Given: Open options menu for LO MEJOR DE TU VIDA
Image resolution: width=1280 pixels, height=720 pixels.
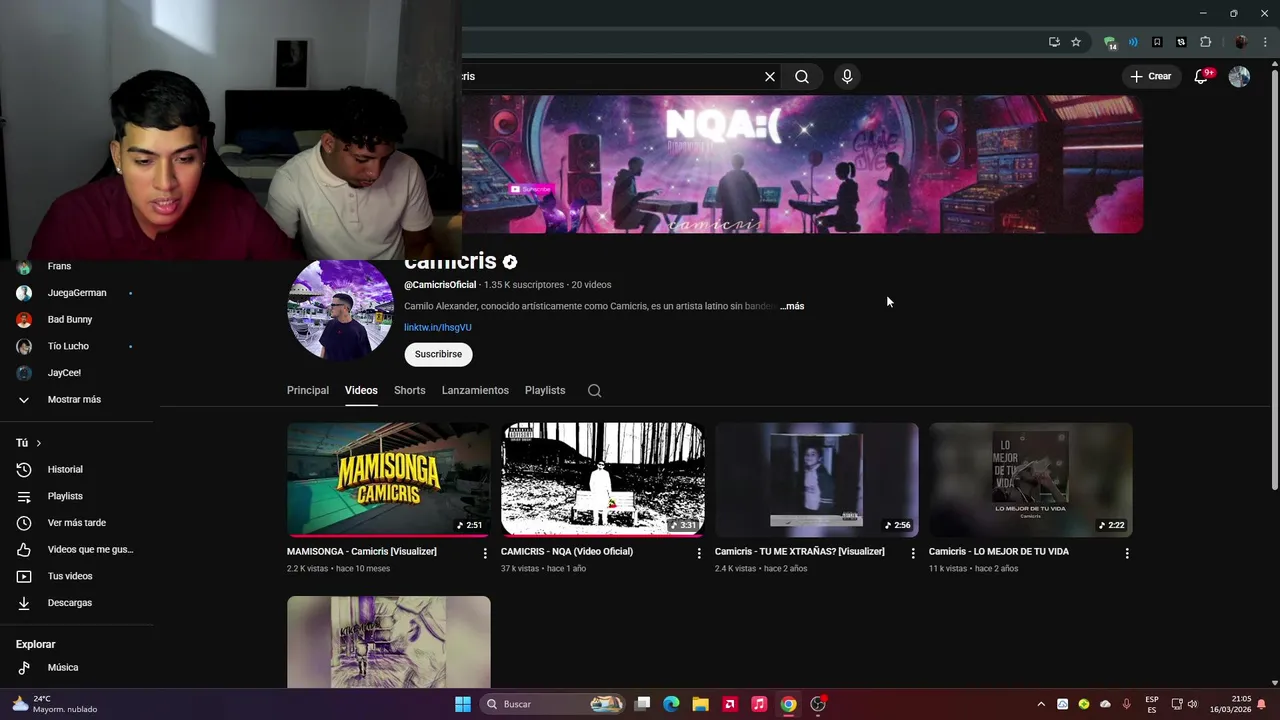Looking at the screenshot, I should [x=1127, y=553].
